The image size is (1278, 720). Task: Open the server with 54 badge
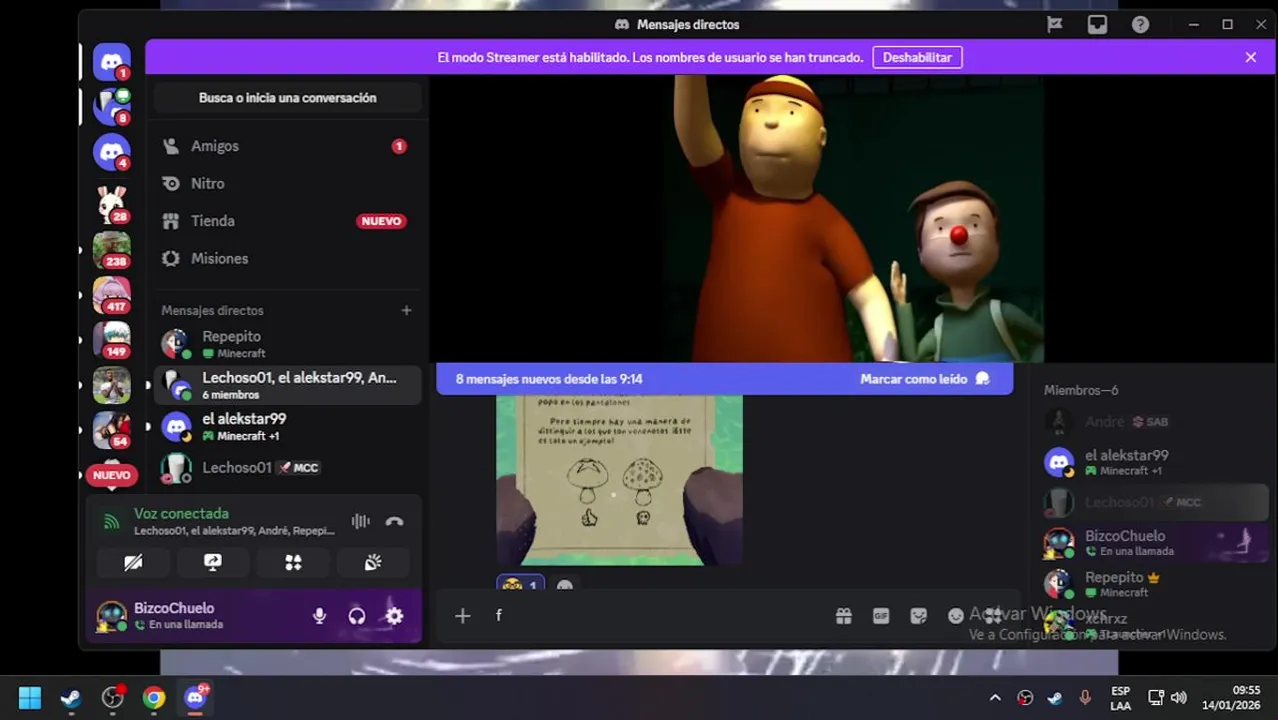[111, 430]
